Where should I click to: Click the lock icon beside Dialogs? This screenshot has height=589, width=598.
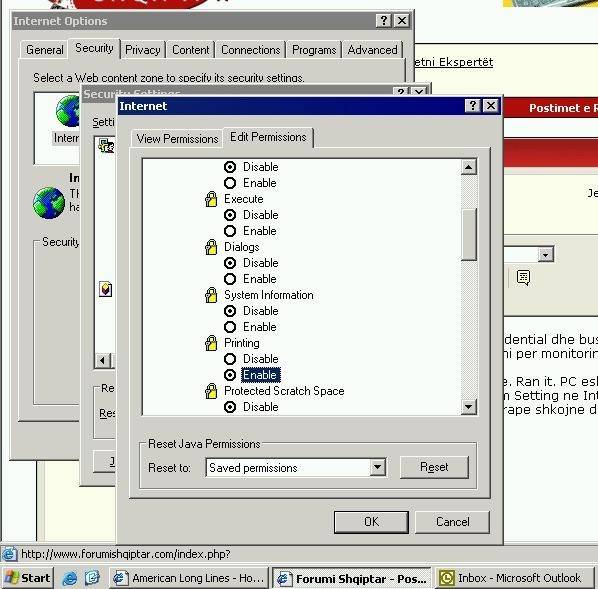[211, 247]
